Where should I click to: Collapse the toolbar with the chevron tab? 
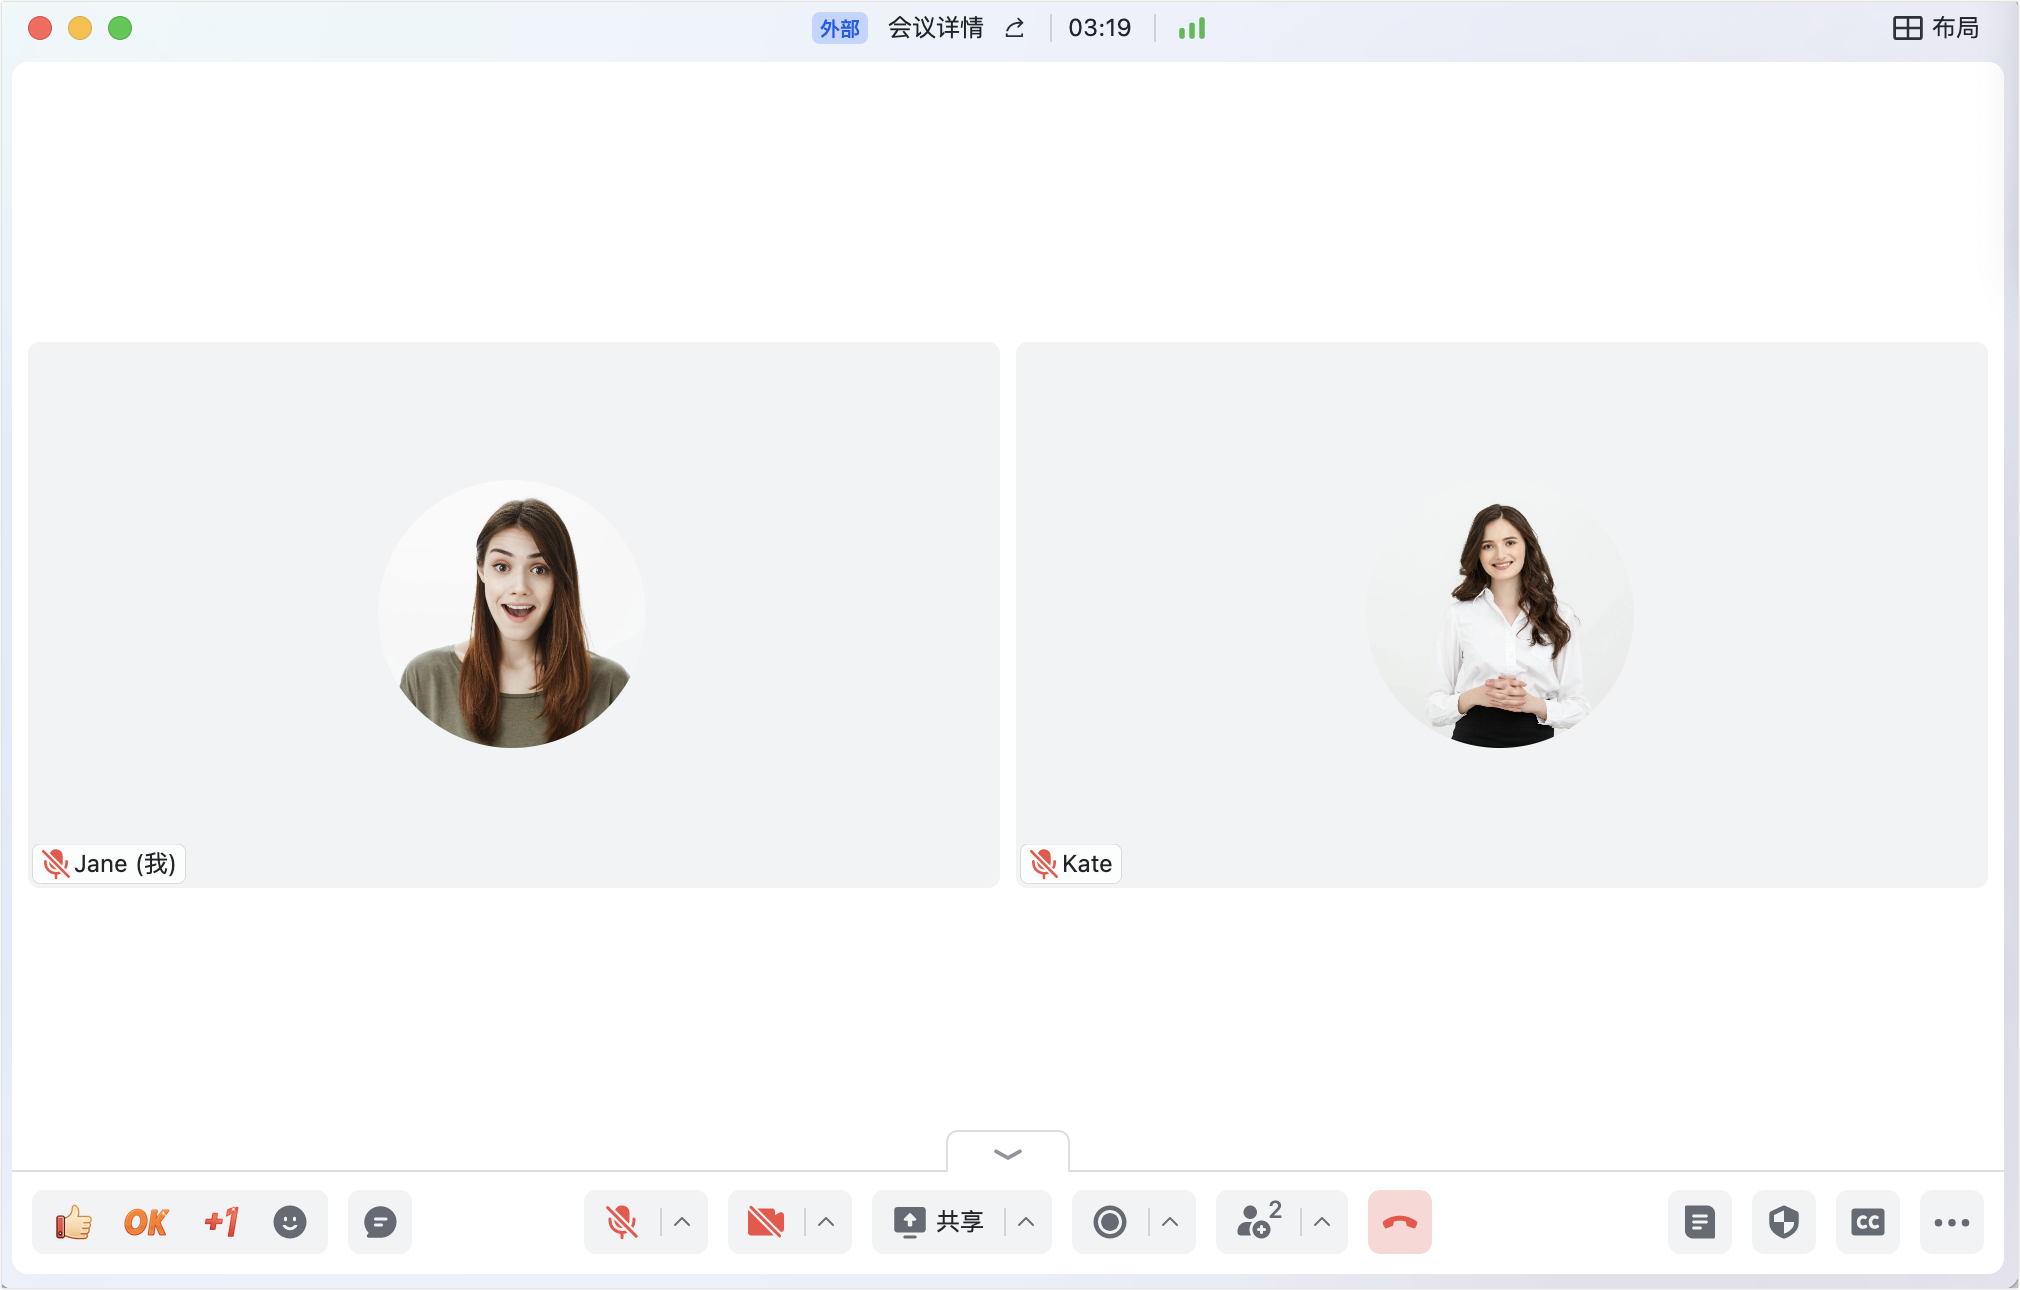pyautogui.click(x=1008, y=1153)
